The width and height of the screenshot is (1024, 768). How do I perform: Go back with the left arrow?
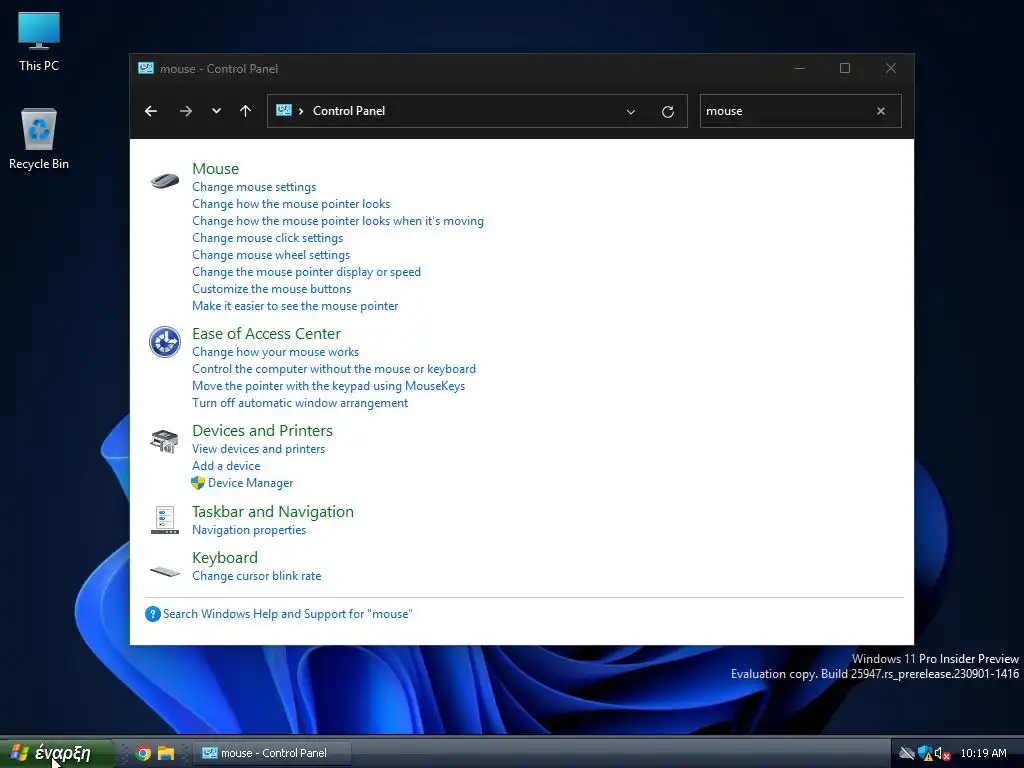coord(151,111)
